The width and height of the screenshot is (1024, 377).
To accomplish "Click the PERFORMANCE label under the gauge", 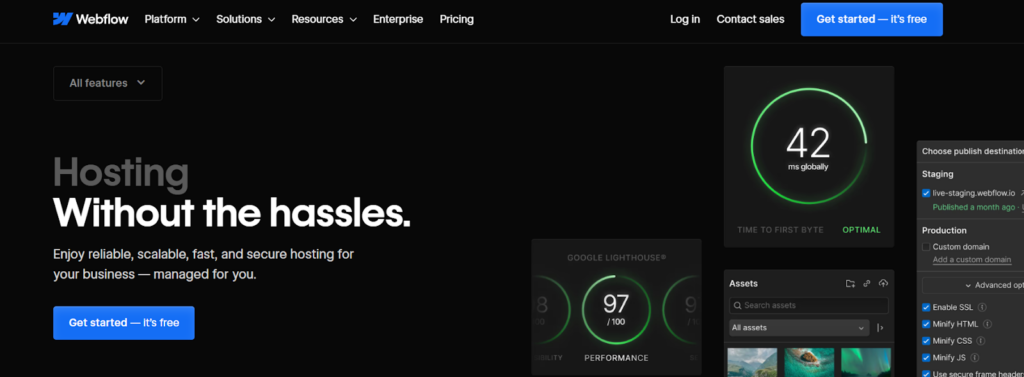I will point(616,358).
